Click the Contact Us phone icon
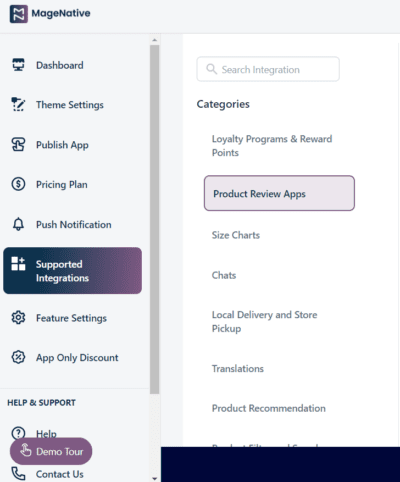The width and height of the screenshot is (400, 482). click(18, 474)
